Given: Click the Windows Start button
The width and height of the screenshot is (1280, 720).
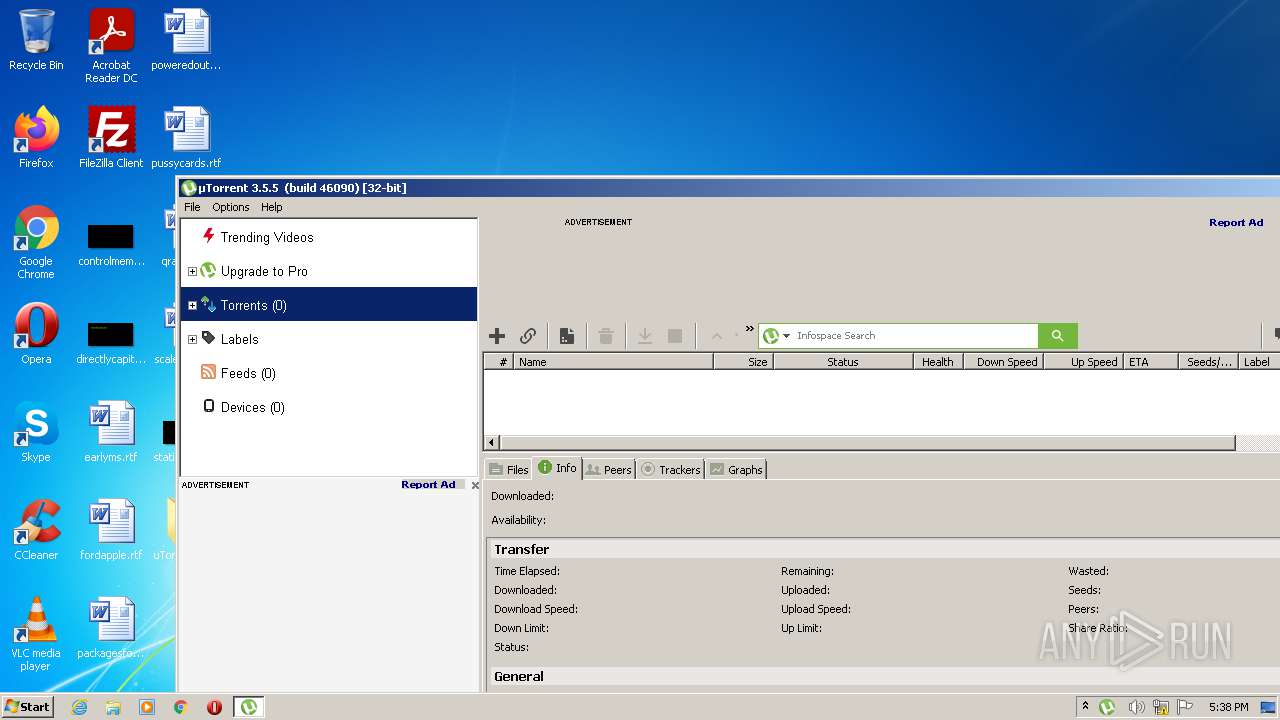Looking at the screenshot, I should [27, 706].
